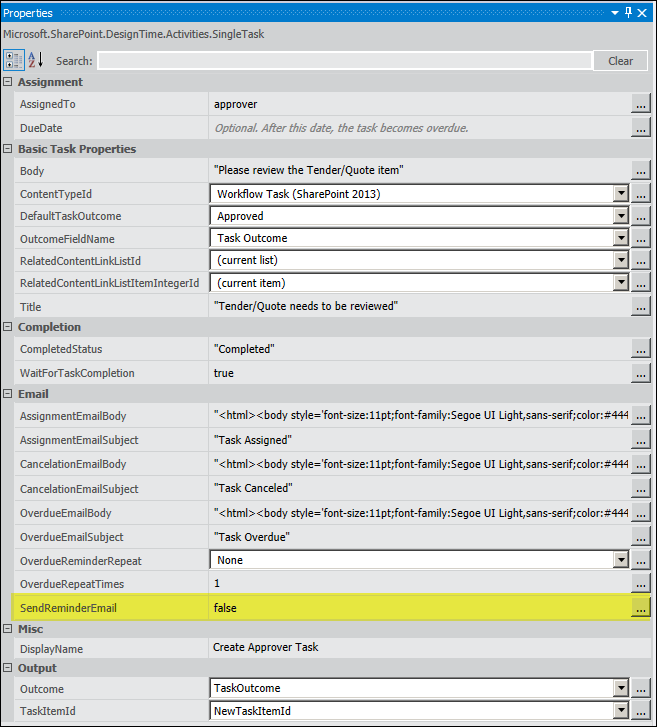Open ellipsis editor for AssignedTo
The width and height of the screenshot is (657, 727).
(x=641, y=104)
